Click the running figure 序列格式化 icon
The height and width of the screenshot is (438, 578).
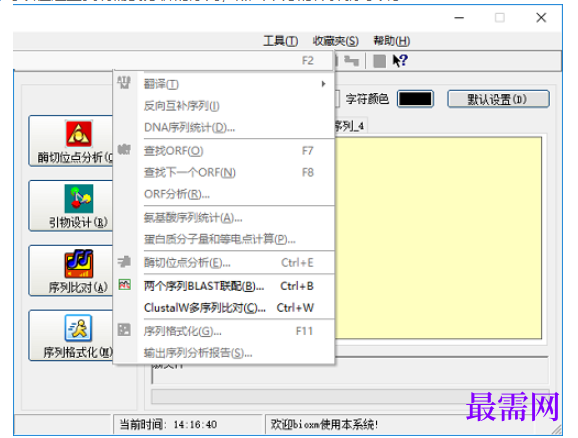78,328
